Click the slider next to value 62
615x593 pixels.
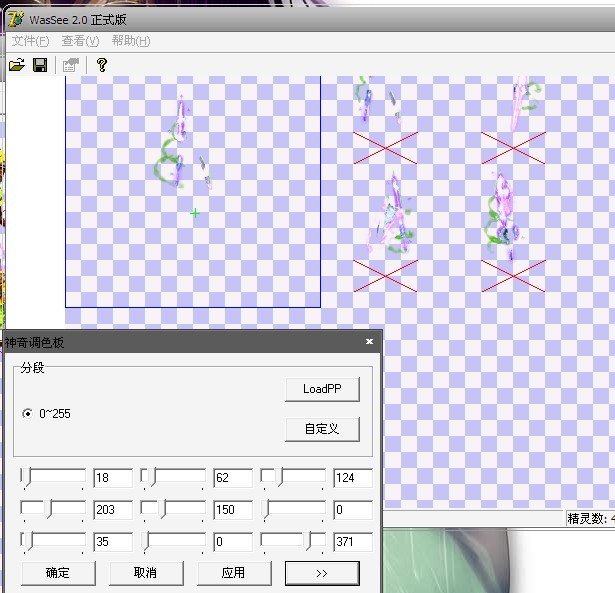[173, 478]
